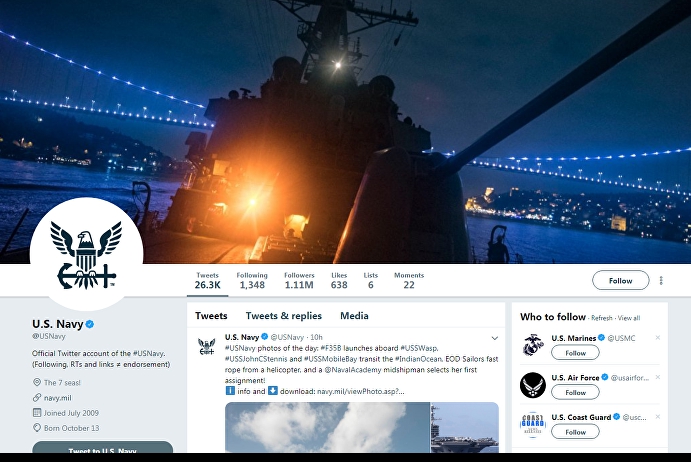Open the three-dot more options beside Follow
The image size is (691, 462).
661,280
